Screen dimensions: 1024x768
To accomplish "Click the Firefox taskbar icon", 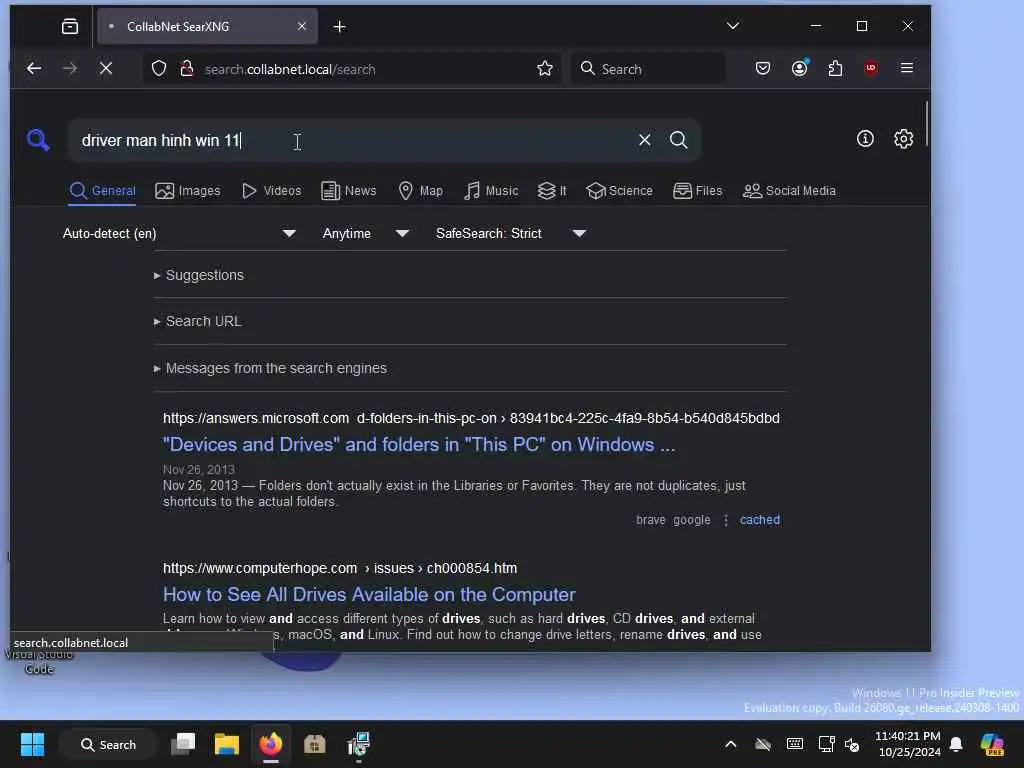I will [x=270, y=744].
